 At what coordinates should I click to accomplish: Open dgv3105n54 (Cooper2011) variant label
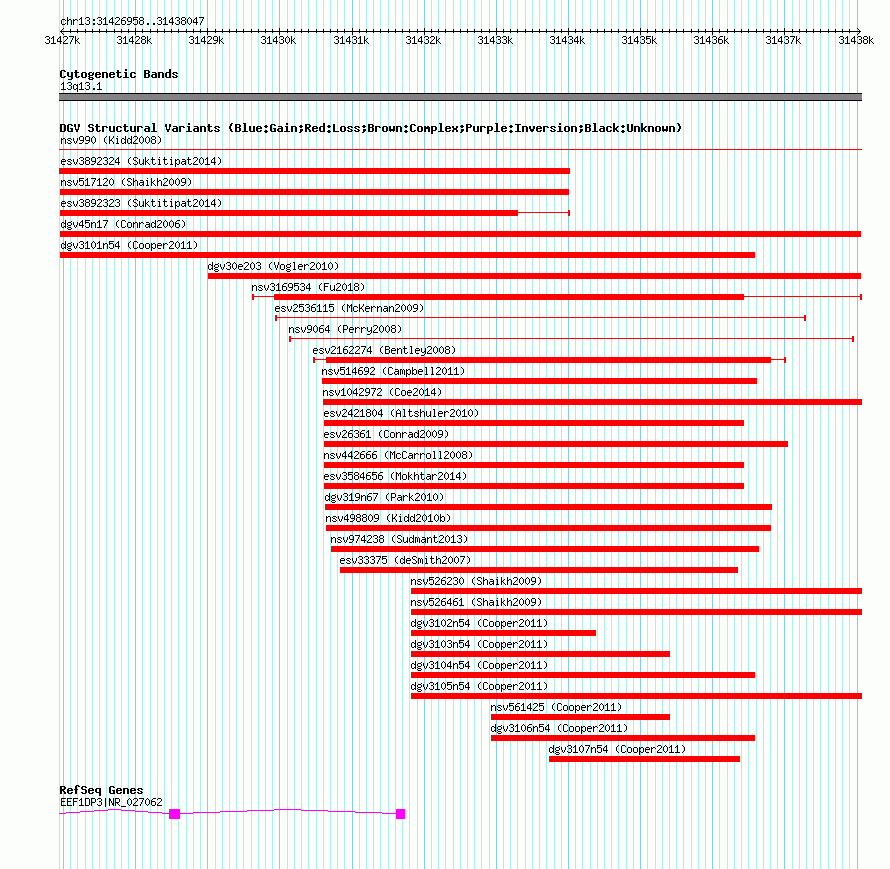point(479,686)
